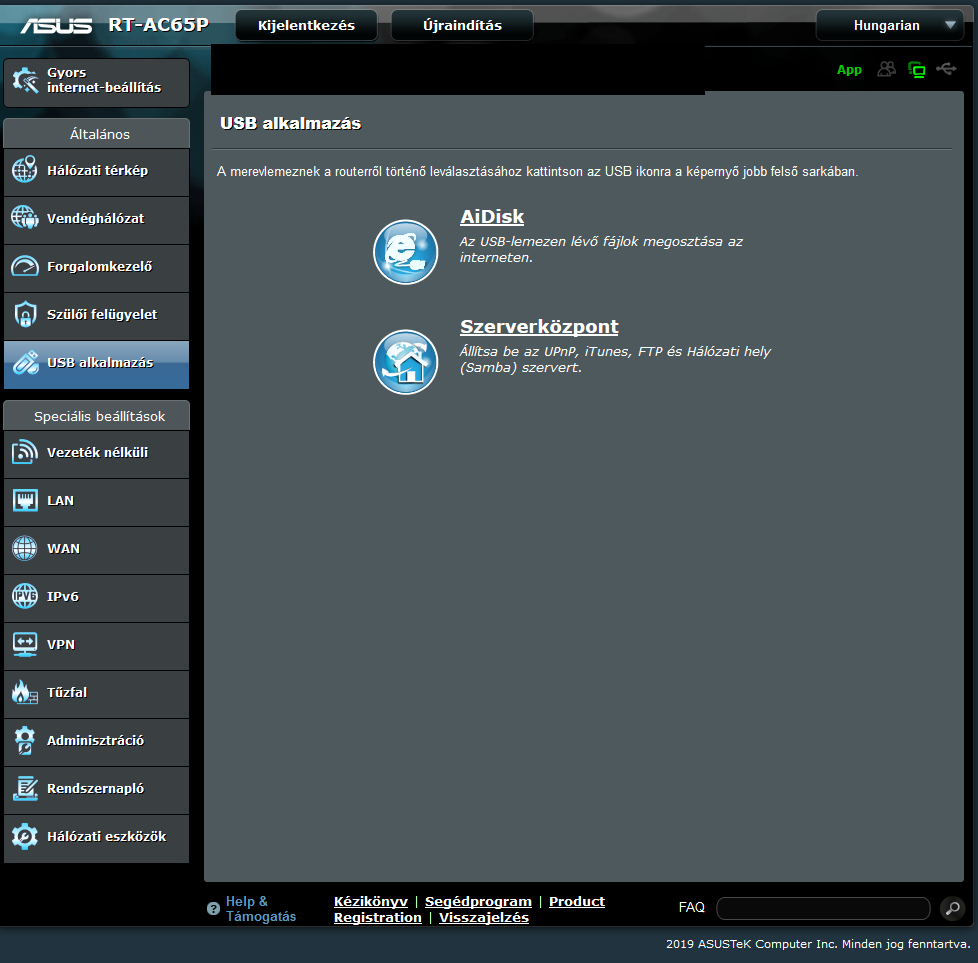978x963 pixels.
Task: Click the WAN globe icon
Action: (x=25, y=548)
